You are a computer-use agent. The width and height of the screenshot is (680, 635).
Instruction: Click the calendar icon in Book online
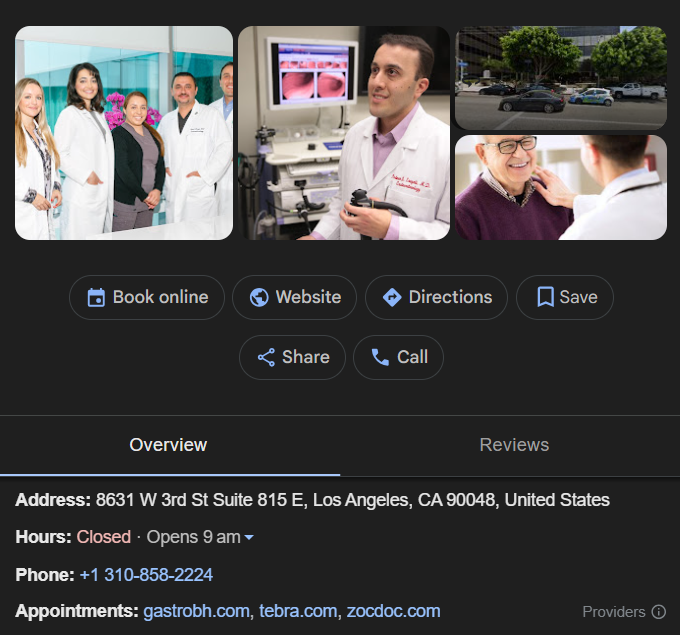click(96, 297)
